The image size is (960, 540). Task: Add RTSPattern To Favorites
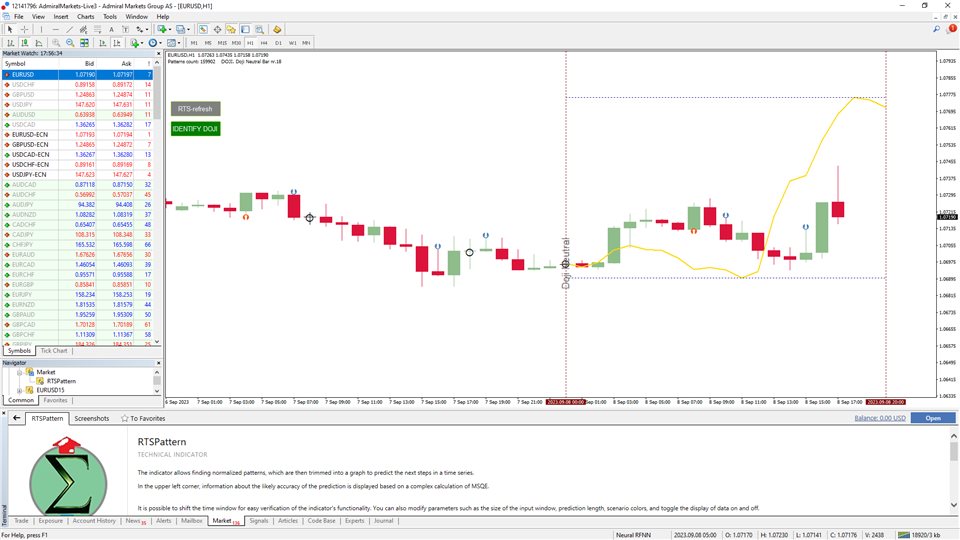click(143, 418)
